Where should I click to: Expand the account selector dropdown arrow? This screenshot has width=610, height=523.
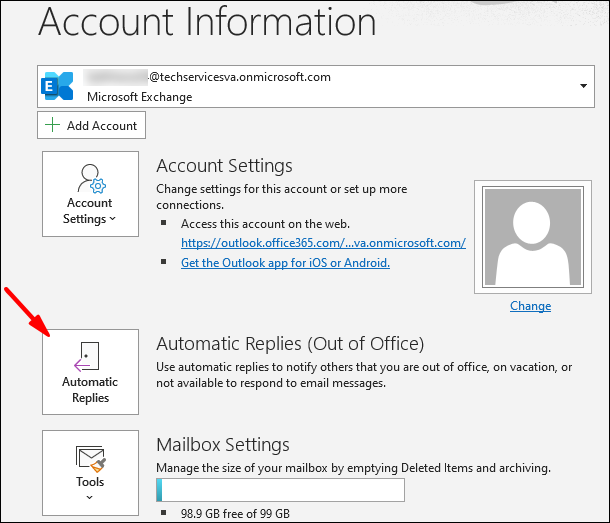click(583, 87)
